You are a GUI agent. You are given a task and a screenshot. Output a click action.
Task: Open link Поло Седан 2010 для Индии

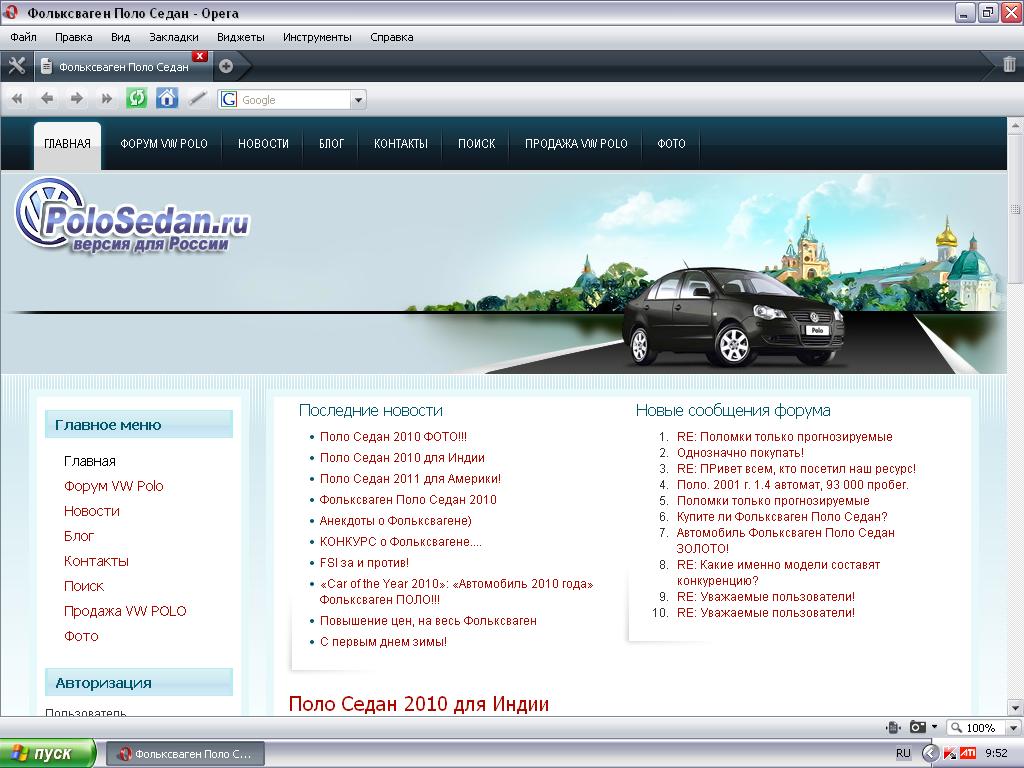tap(402, 457)
